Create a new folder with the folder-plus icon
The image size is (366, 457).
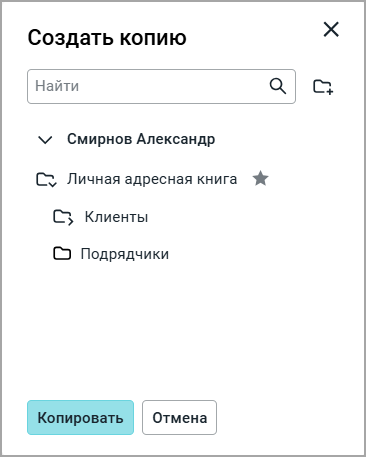tap(323, 87)
